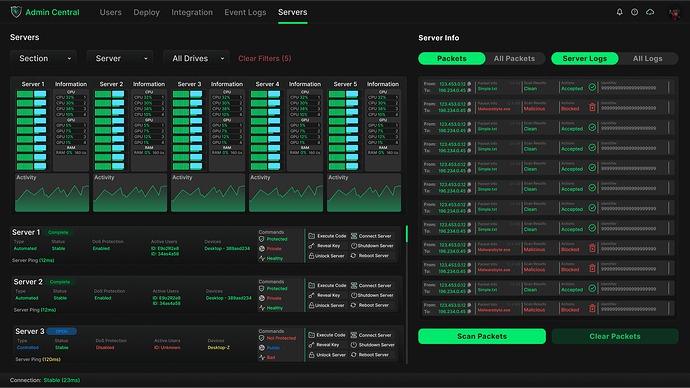Click the OPEN badge on Server 3

pos(62,331)
